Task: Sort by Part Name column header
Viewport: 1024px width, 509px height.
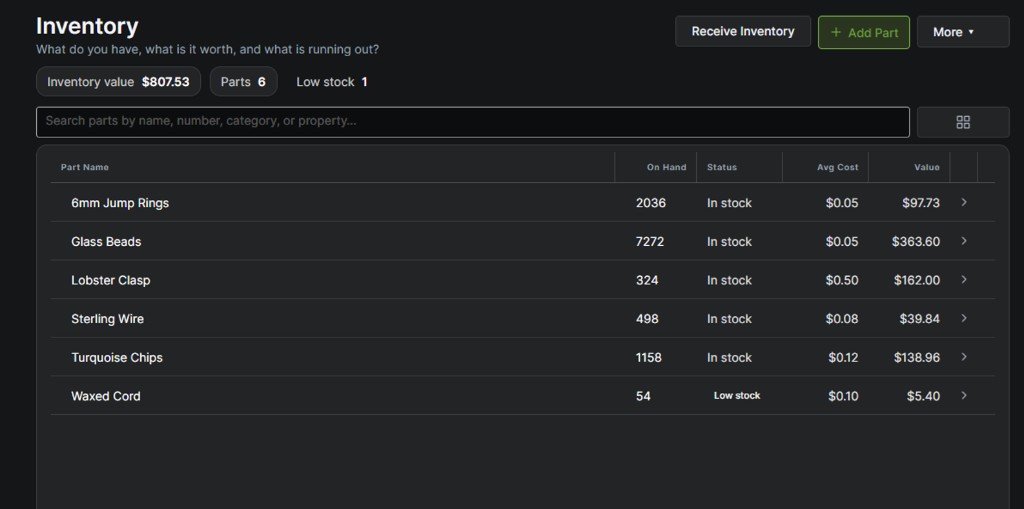Action: click(x=85, y=167)
